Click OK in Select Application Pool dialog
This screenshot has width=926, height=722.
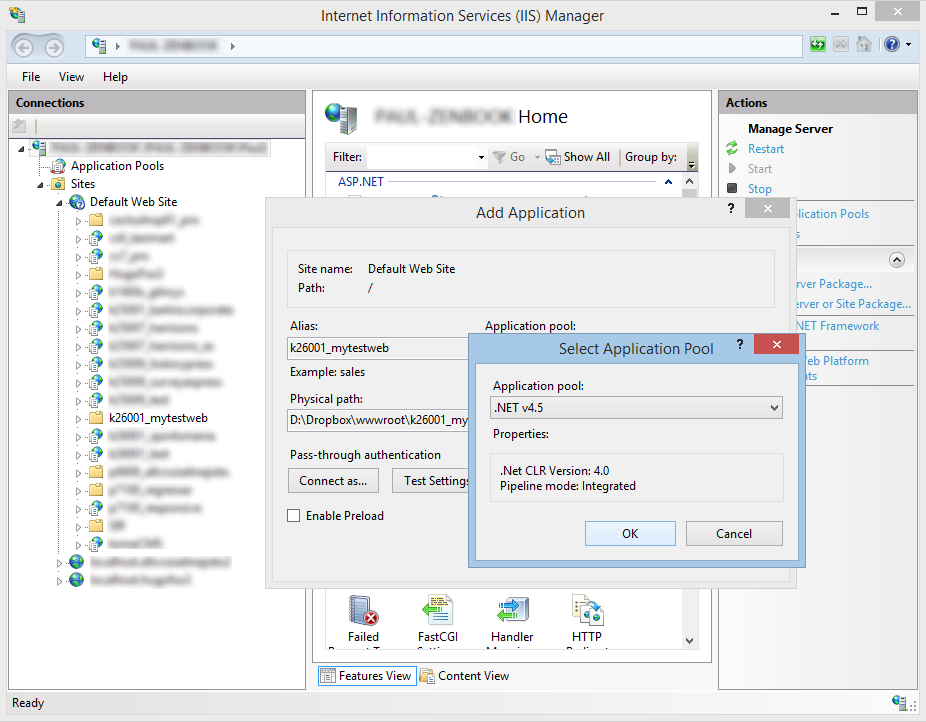click(x=630, y=534)
